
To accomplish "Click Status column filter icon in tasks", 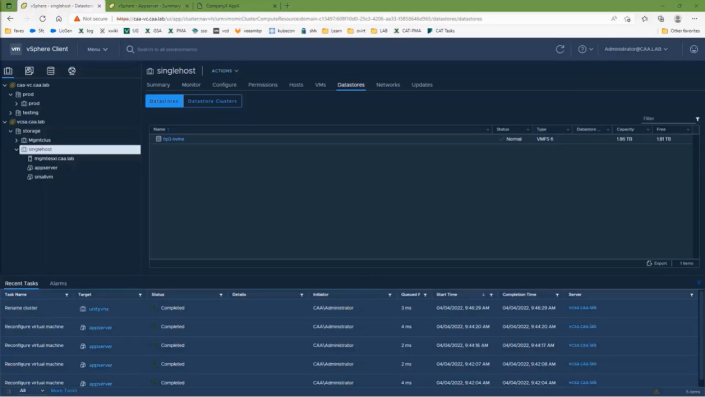I will coord(221,295).
